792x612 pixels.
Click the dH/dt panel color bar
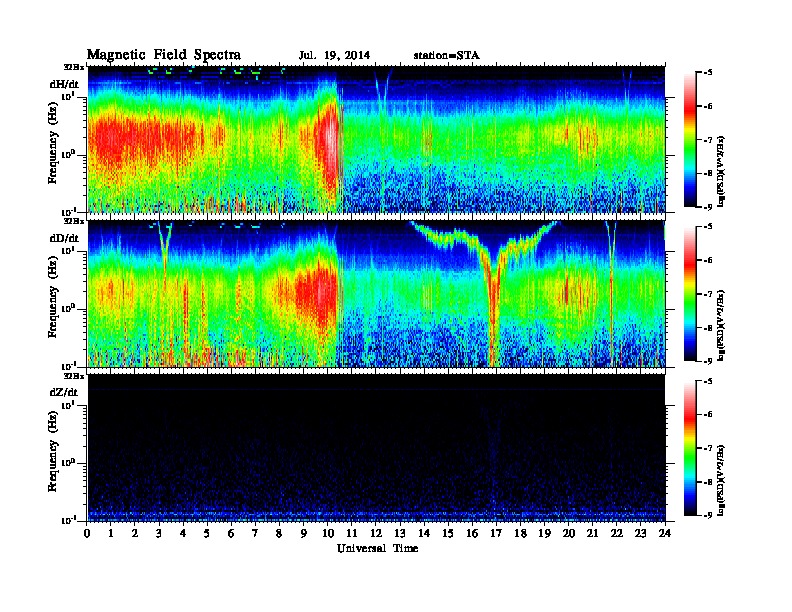tap(690, 139)
